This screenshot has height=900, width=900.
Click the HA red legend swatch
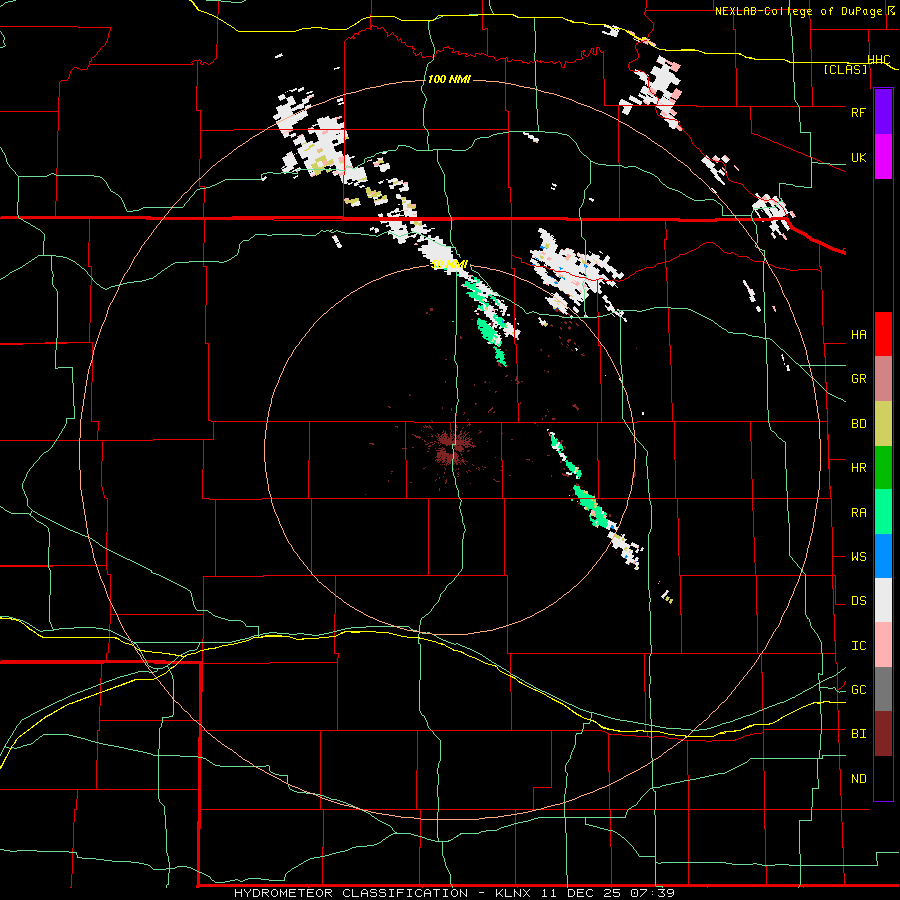883,334
